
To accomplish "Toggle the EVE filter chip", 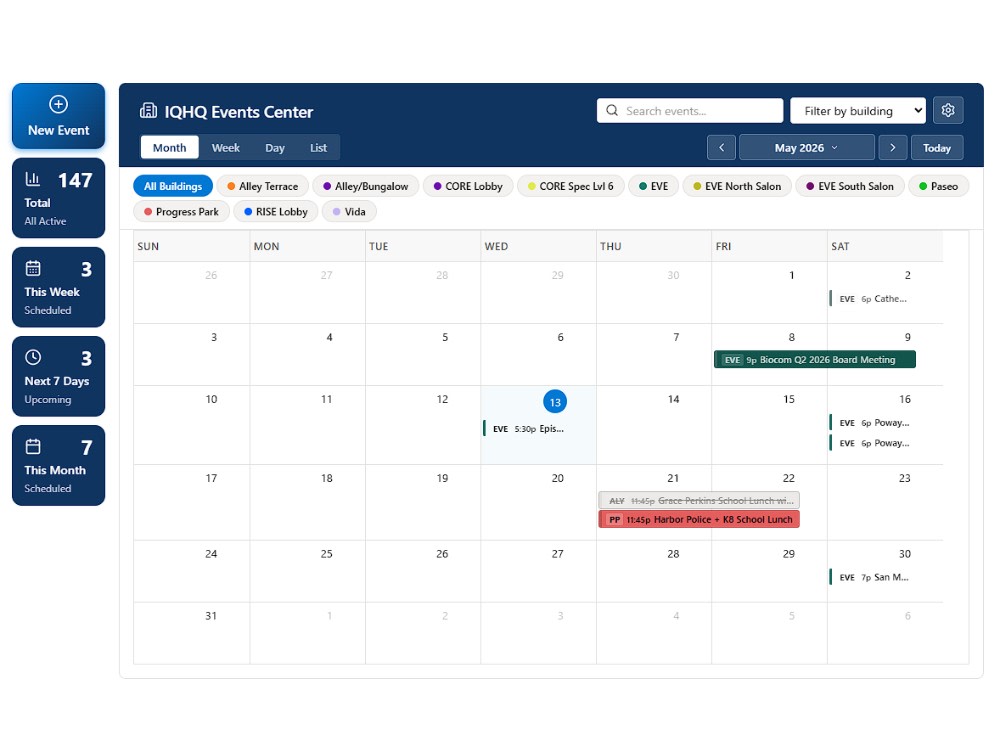I will click(654, 186).
